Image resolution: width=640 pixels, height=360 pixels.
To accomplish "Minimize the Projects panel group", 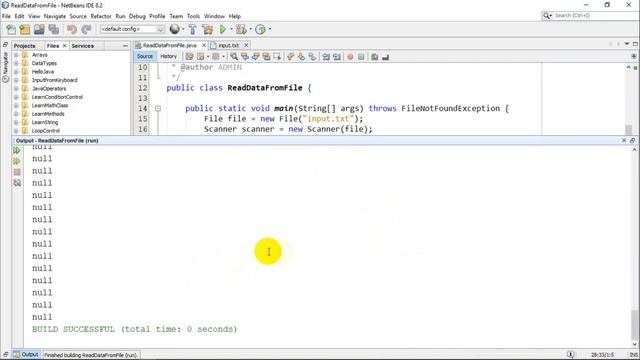I will coord(125,46).
